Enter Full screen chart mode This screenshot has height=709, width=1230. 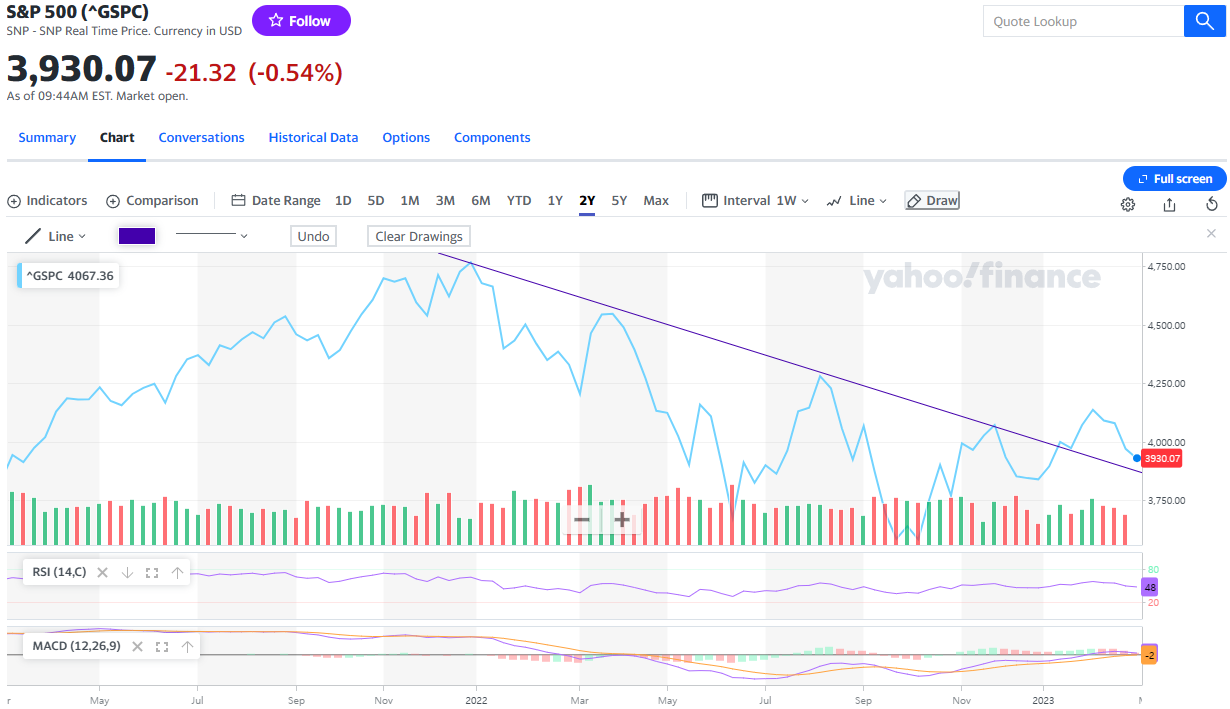pos(1174,178)
